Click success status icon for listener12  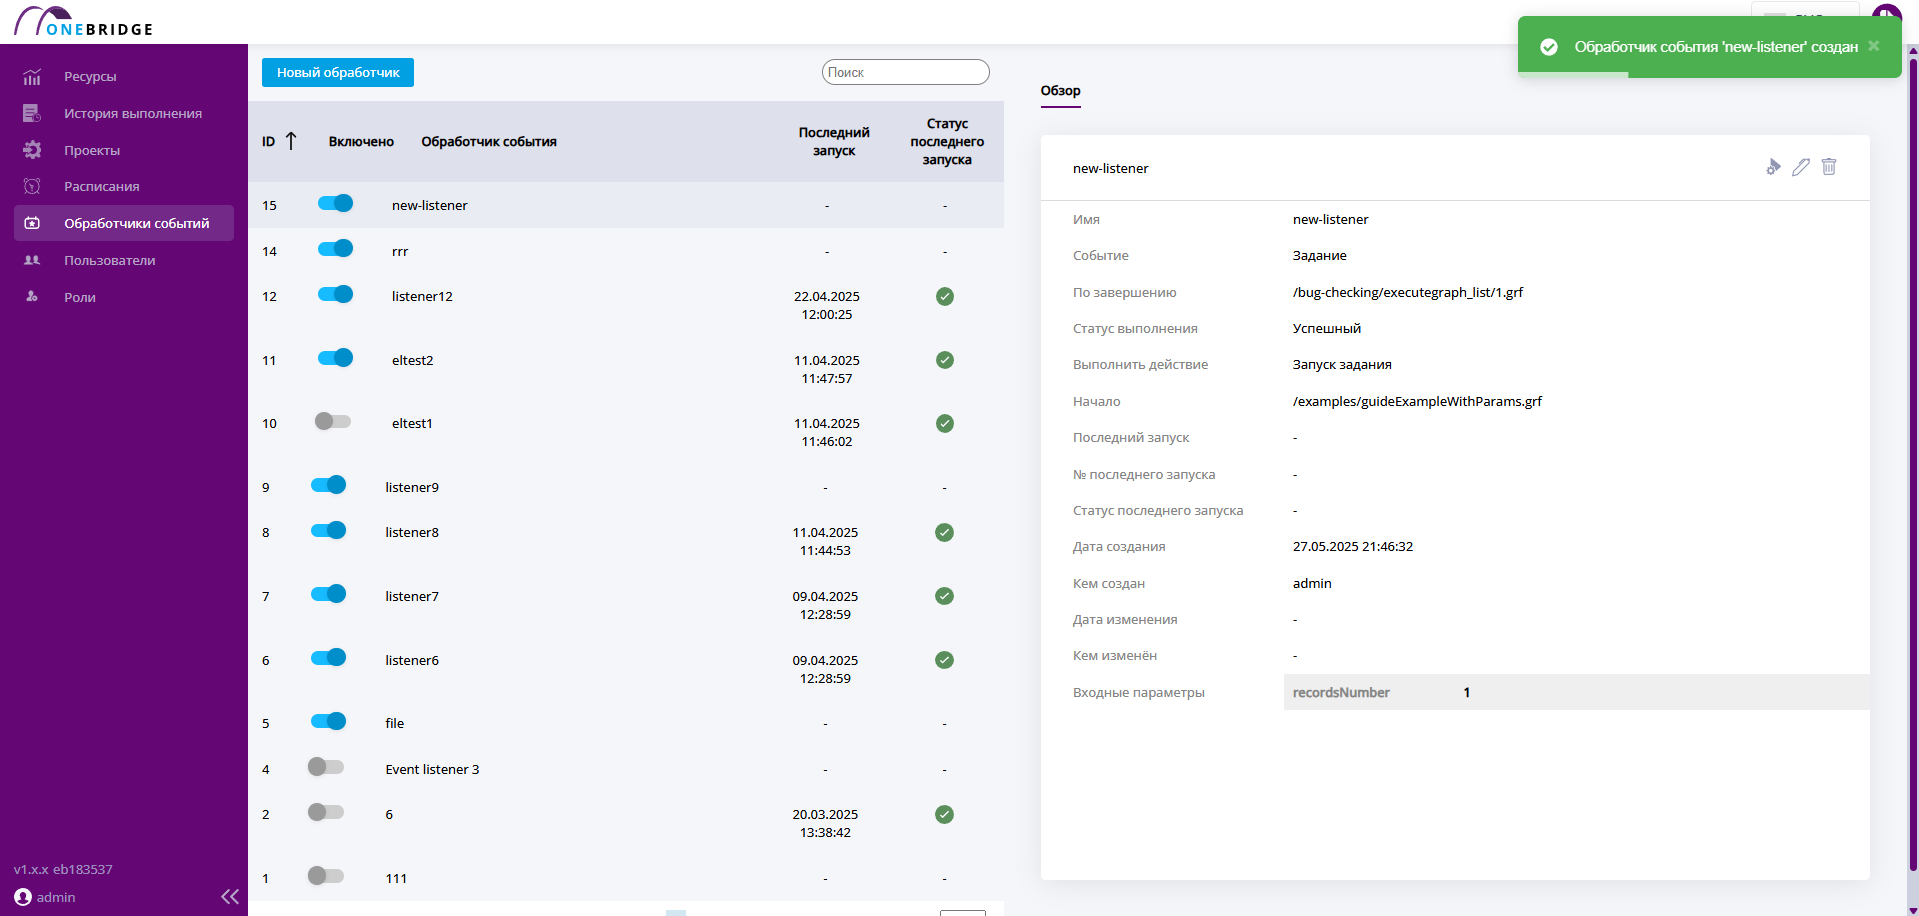(x=945, y=296)
